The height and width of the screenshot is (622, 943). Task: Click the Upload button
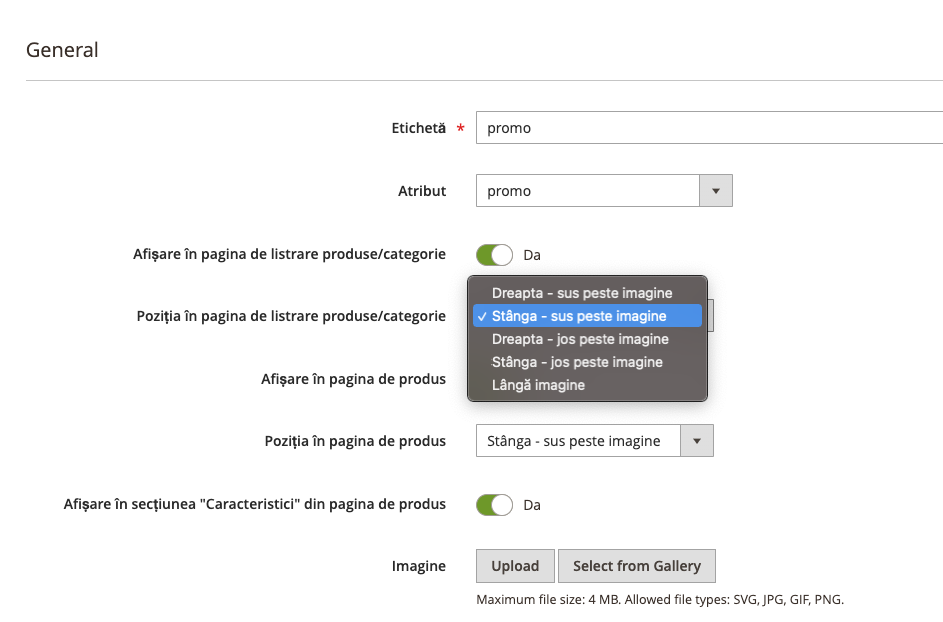(515, 566)
